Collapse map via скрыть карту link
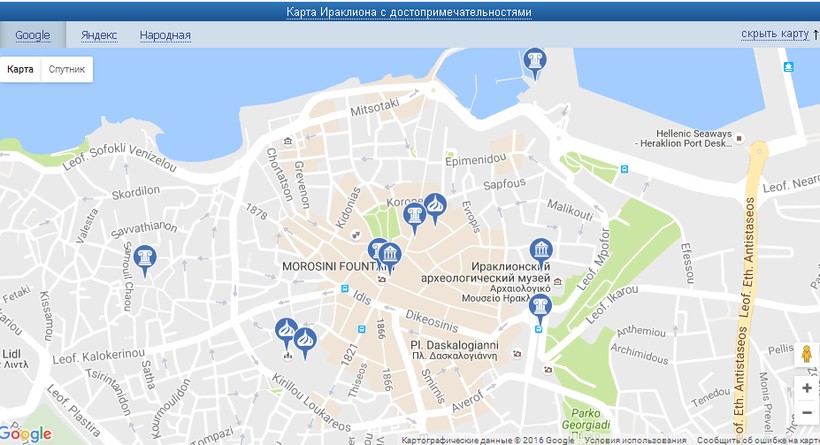Image resolution: width=820 pixels, height=445 pixels. [x=774, y=34]
